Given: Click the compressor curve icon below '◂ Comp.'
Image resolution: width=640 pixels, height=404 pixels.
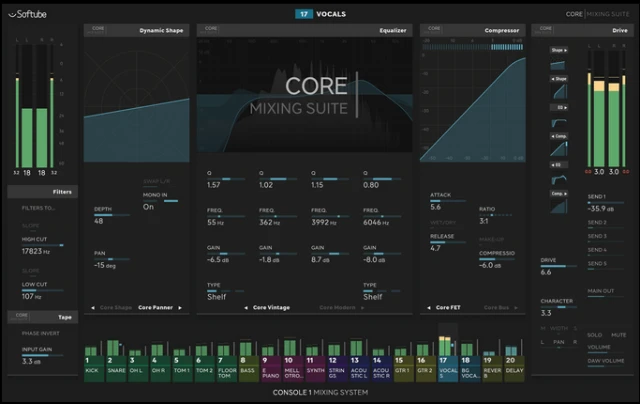Looking at the screenshot, I should click(559, 149).
